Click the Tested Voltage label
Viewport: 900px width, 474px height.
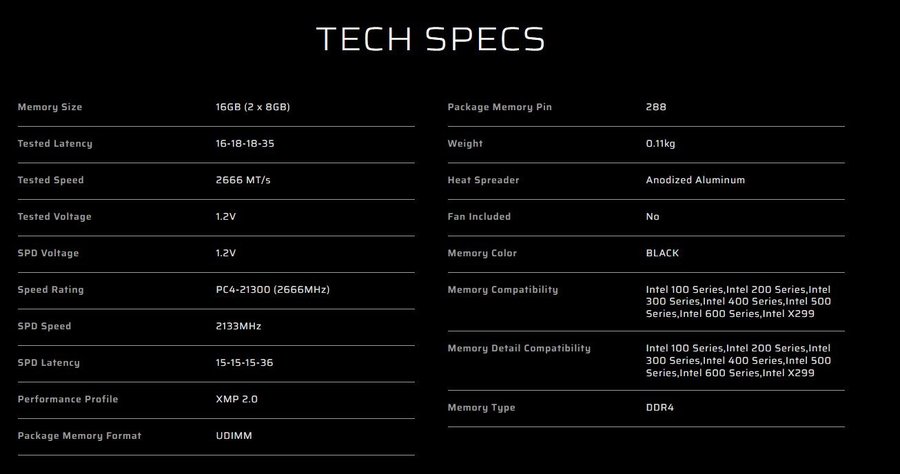point(54,217)
